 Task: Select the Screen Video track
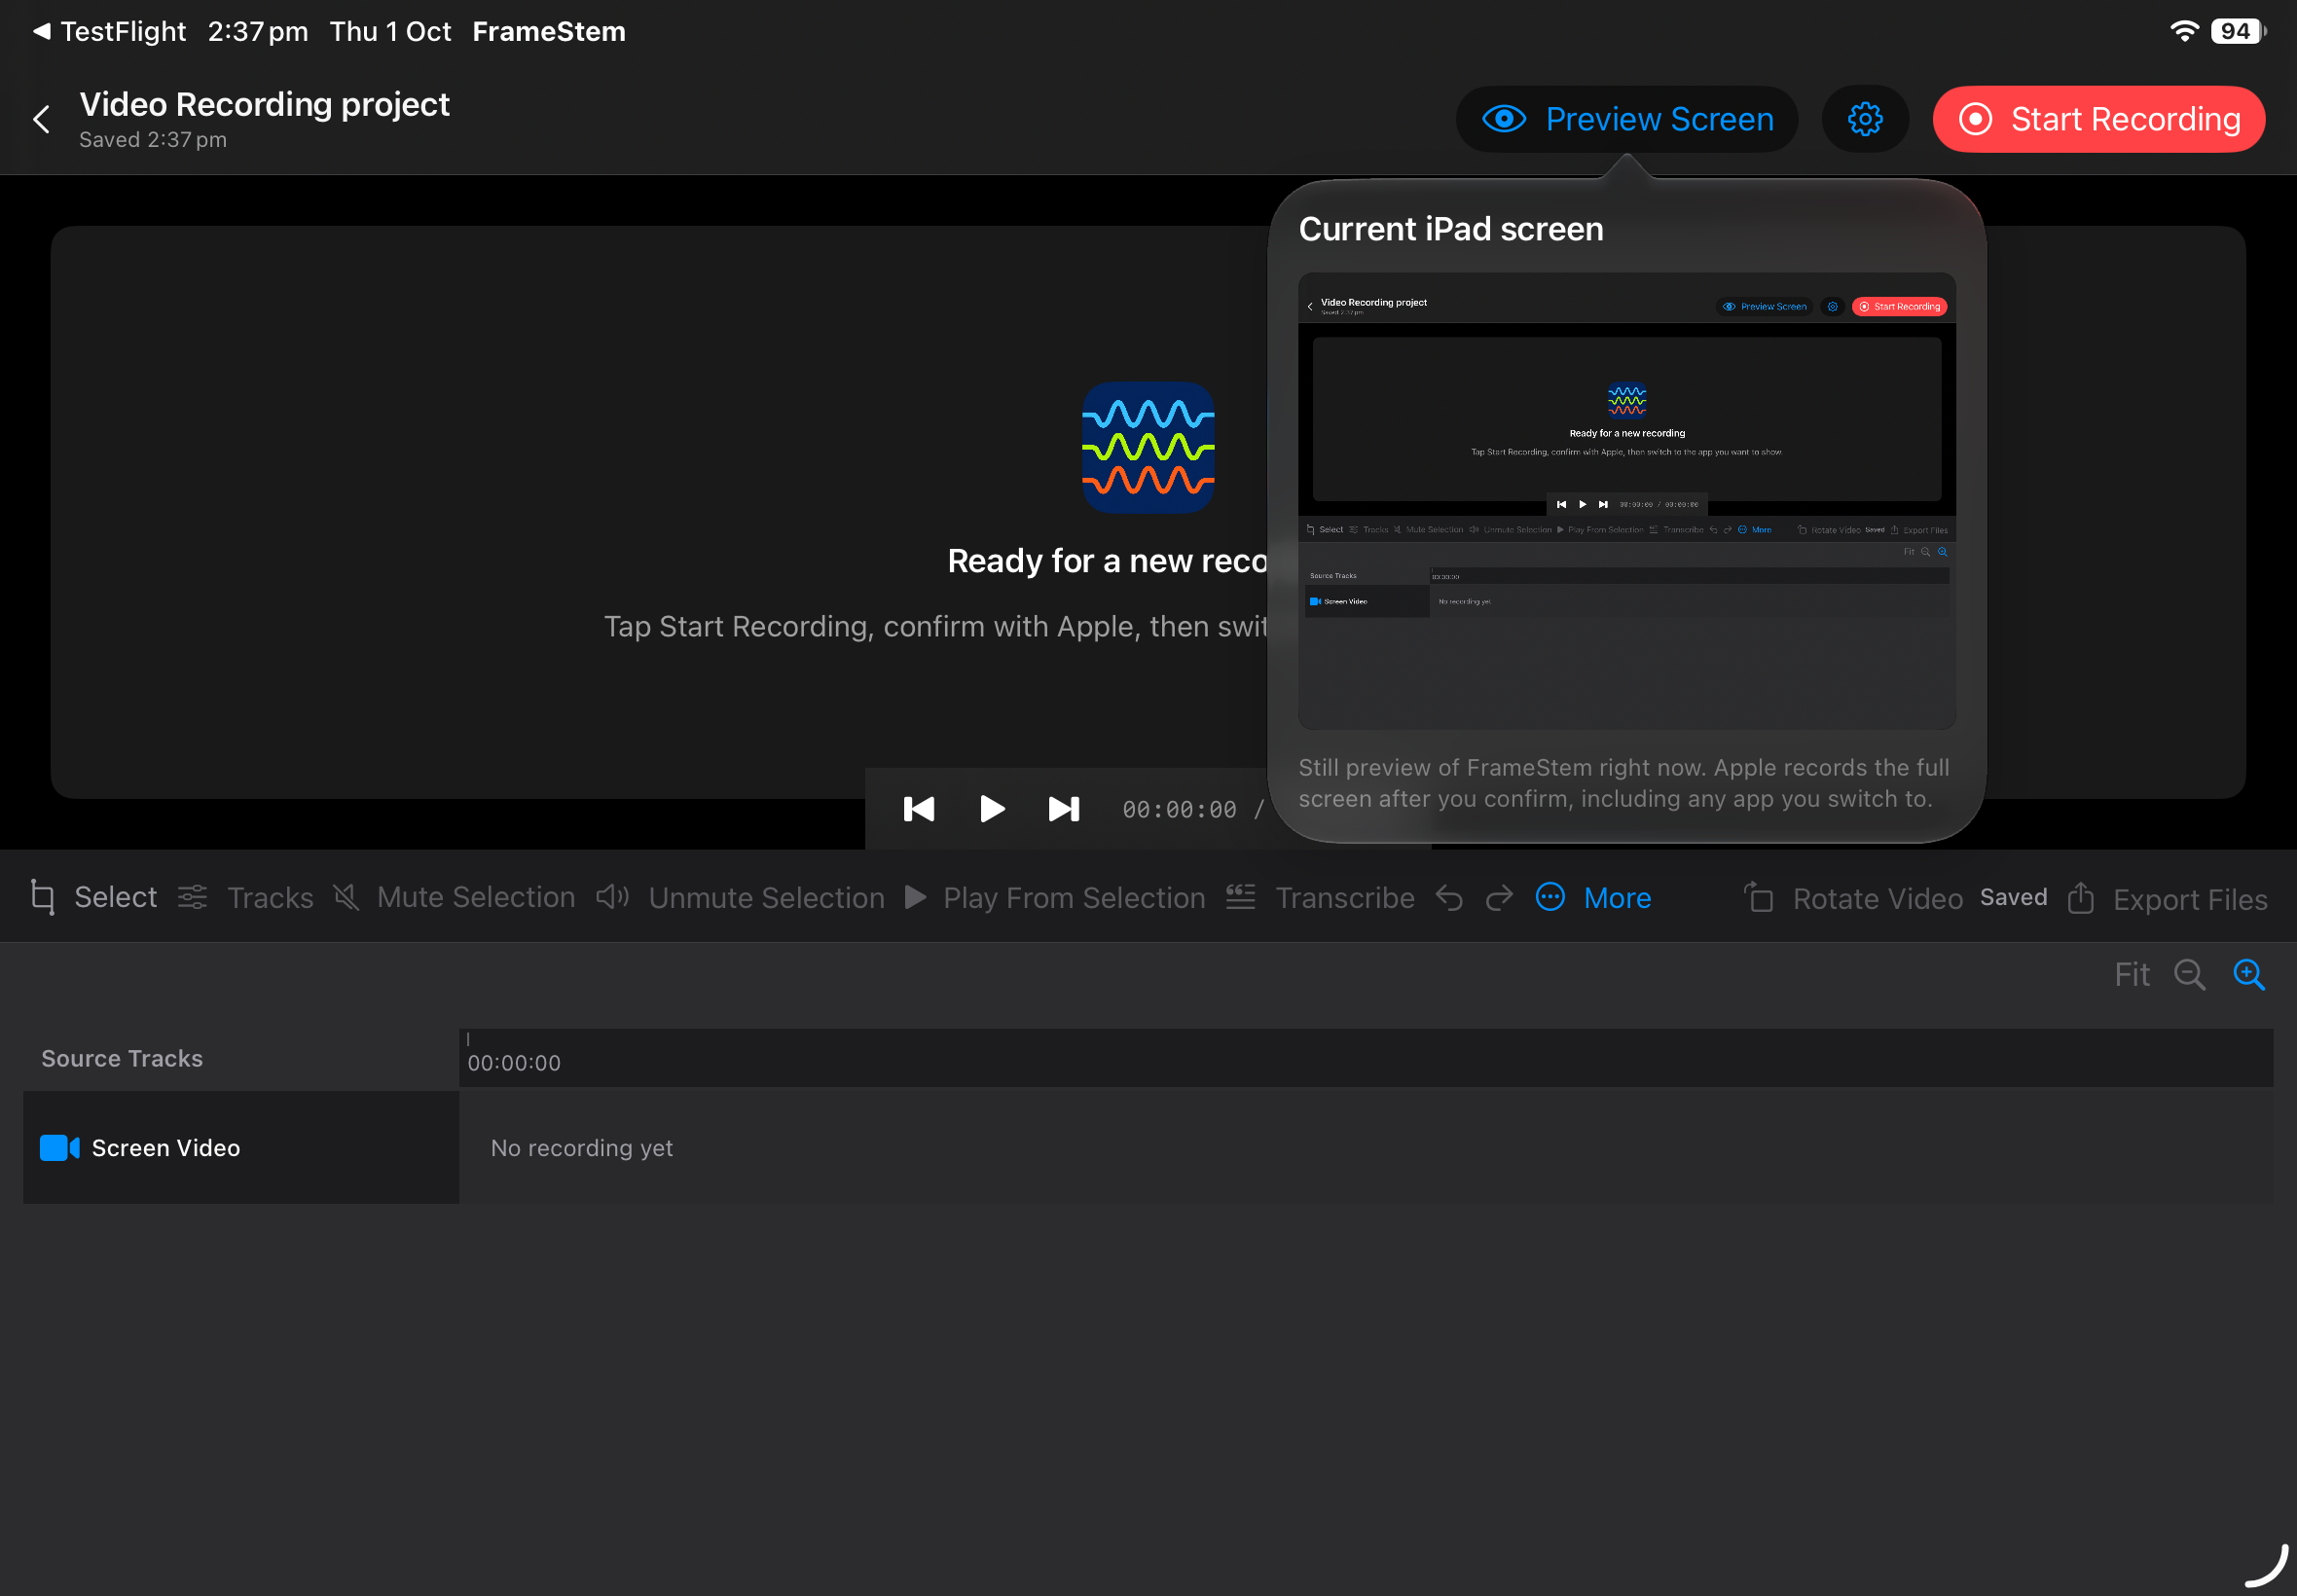241,1147
